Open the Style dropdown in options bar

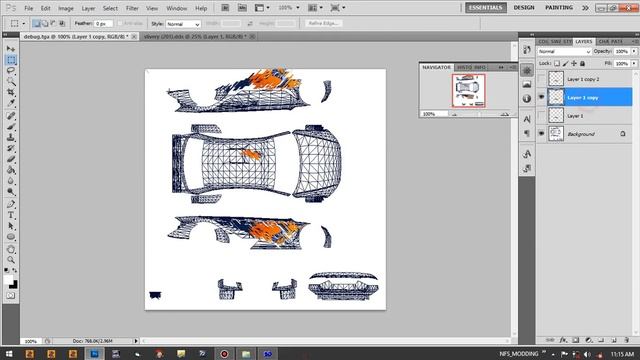pos(183,24)
